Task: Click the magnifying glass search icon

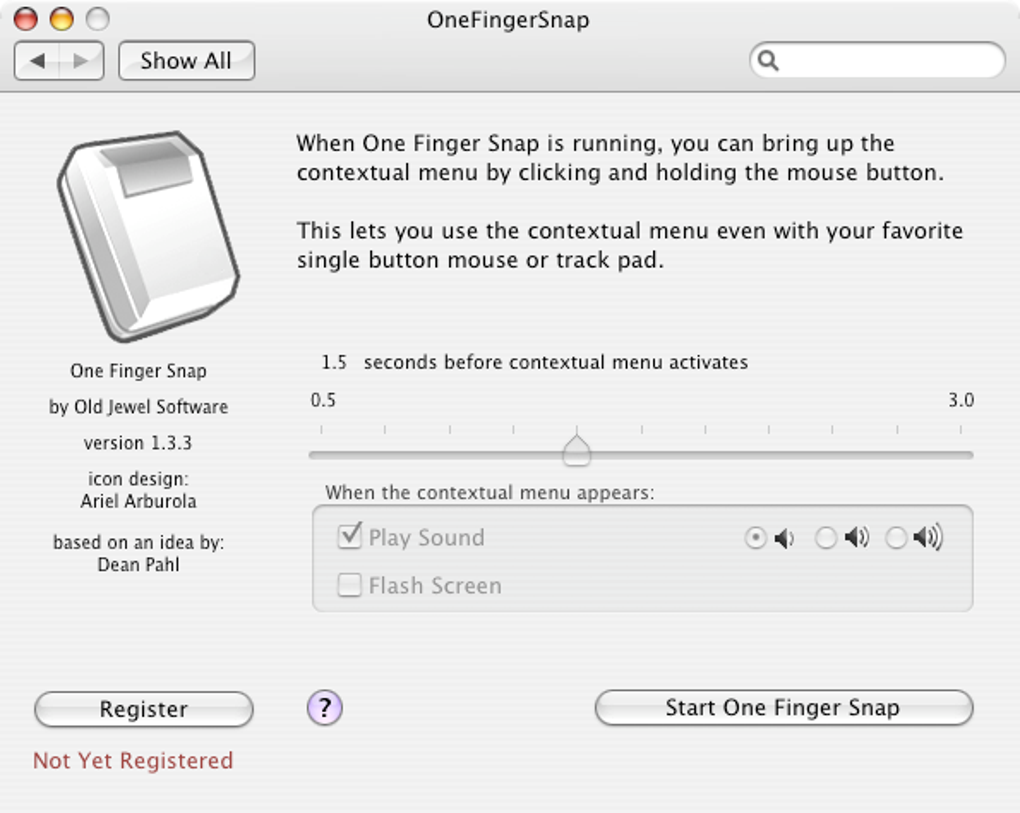Action: pos(768,61)
